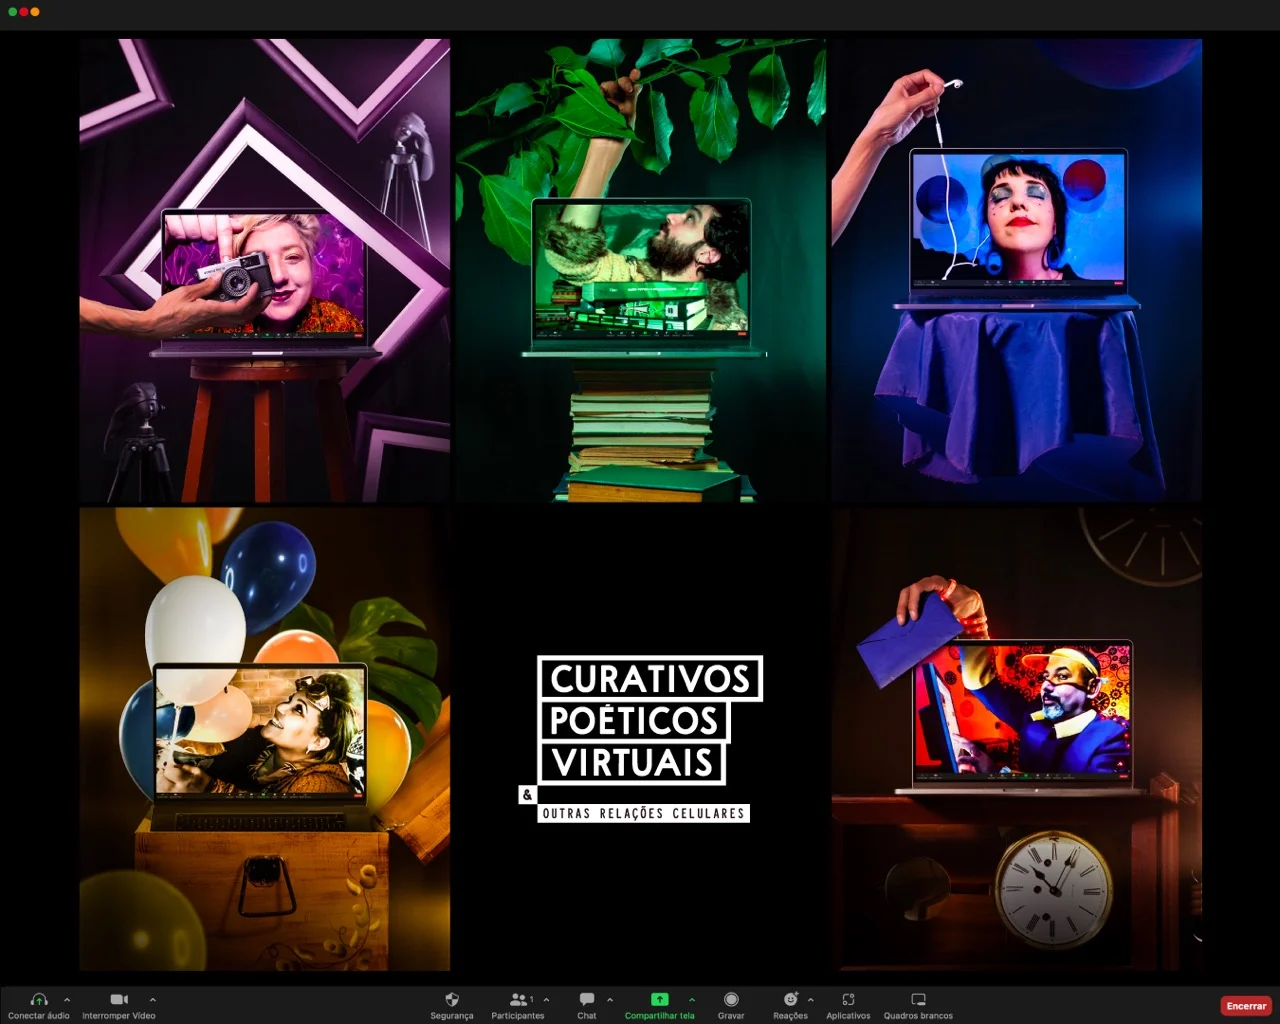Open the Segurança shield icon

(x=451, y=1000)
